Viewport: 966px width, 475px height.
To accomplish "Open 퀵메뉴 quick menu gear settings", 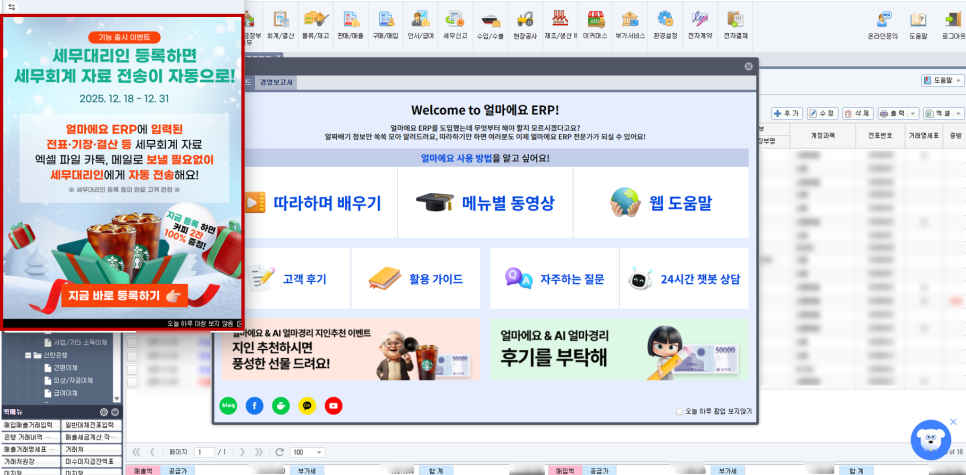I will [x=104, y=412].
